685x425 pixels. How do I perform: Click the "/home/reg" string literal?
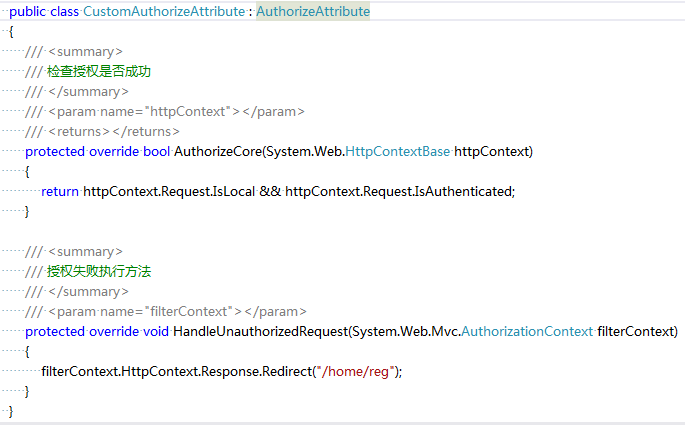pos(357,372)
